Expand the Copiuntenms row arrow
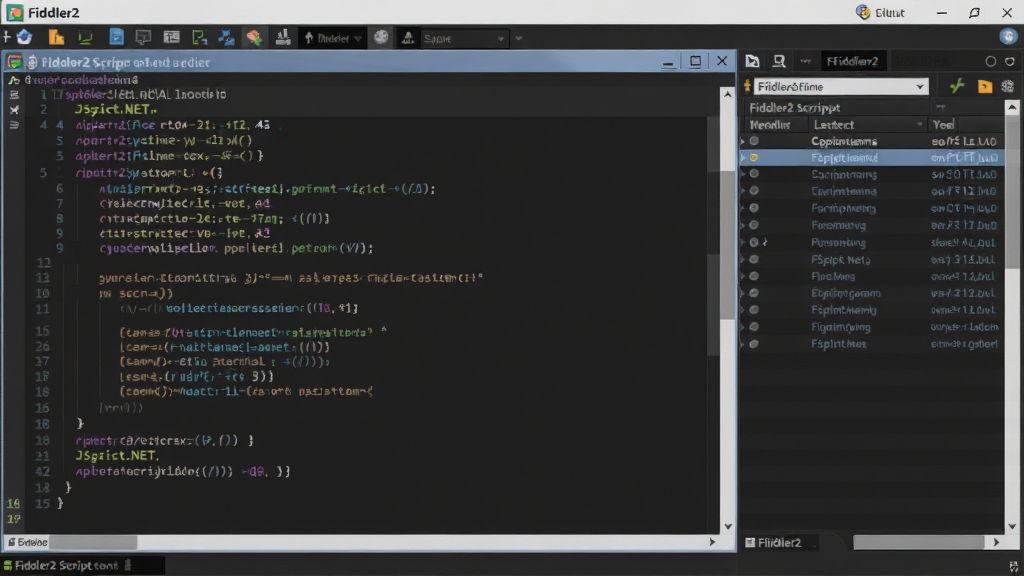The width and height of the screenshot is (1024, 576). [743, 141]
